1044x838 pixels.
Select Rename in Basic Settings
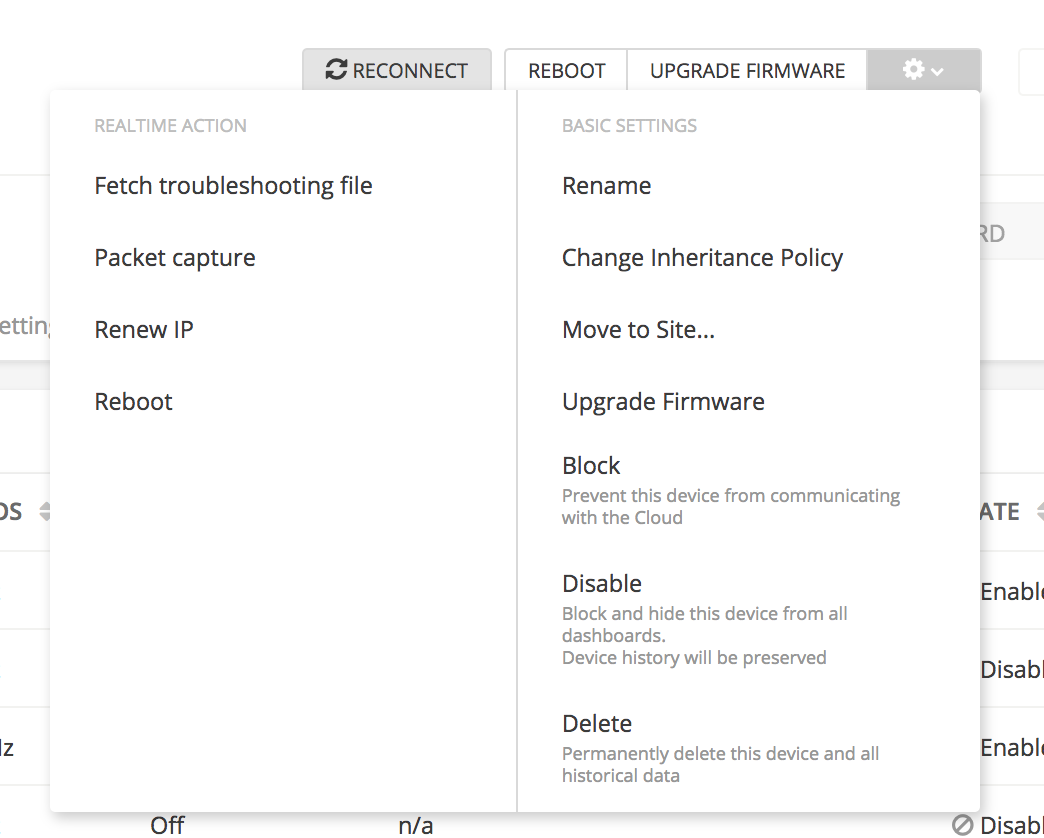click(x=606, y=186)
